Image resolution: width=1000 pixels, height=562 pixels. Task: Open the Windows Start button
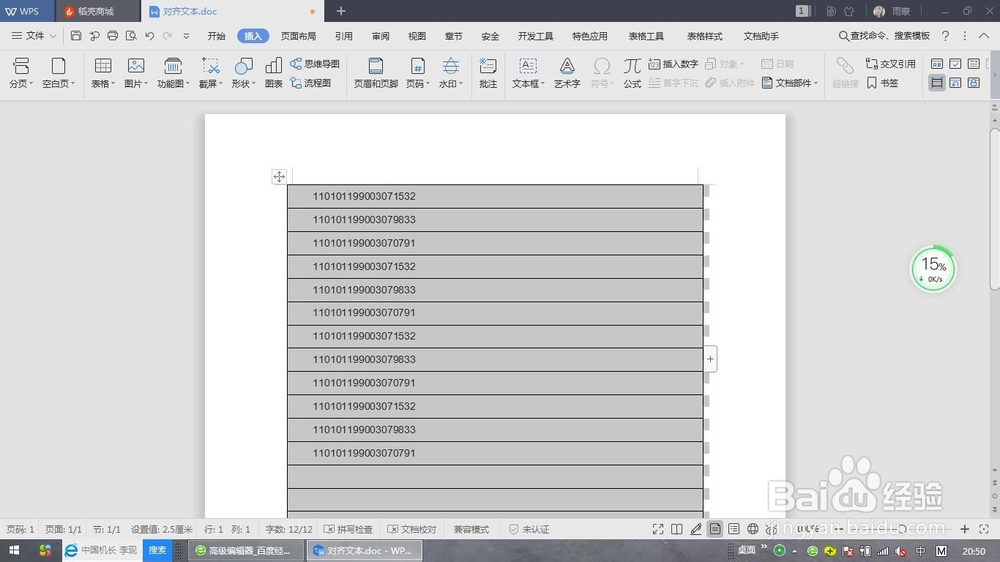click(14, 551)
